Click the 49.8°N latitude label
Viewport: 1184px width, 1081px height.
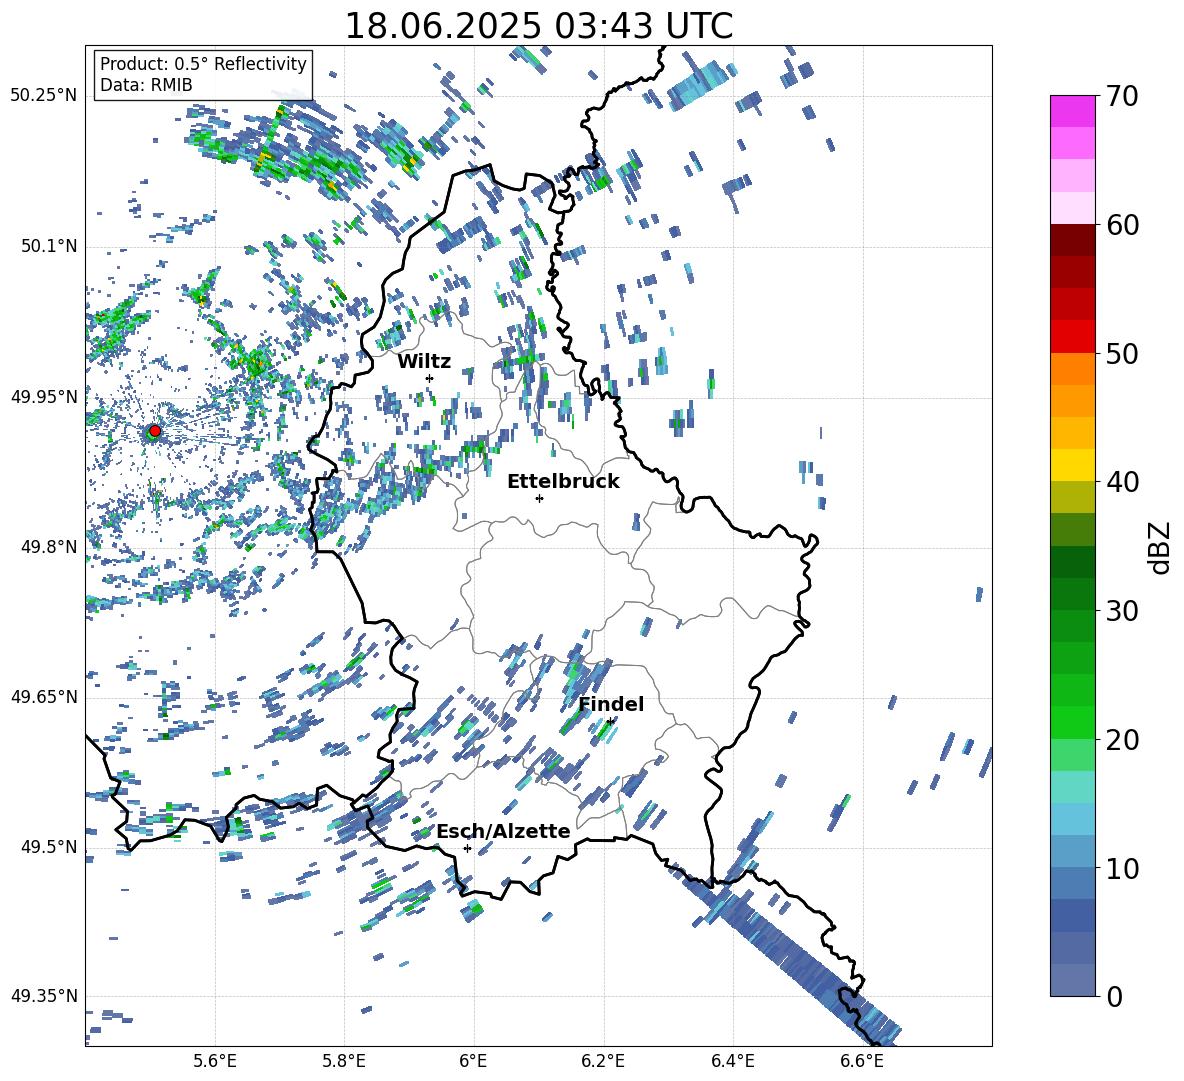[49, 547]
